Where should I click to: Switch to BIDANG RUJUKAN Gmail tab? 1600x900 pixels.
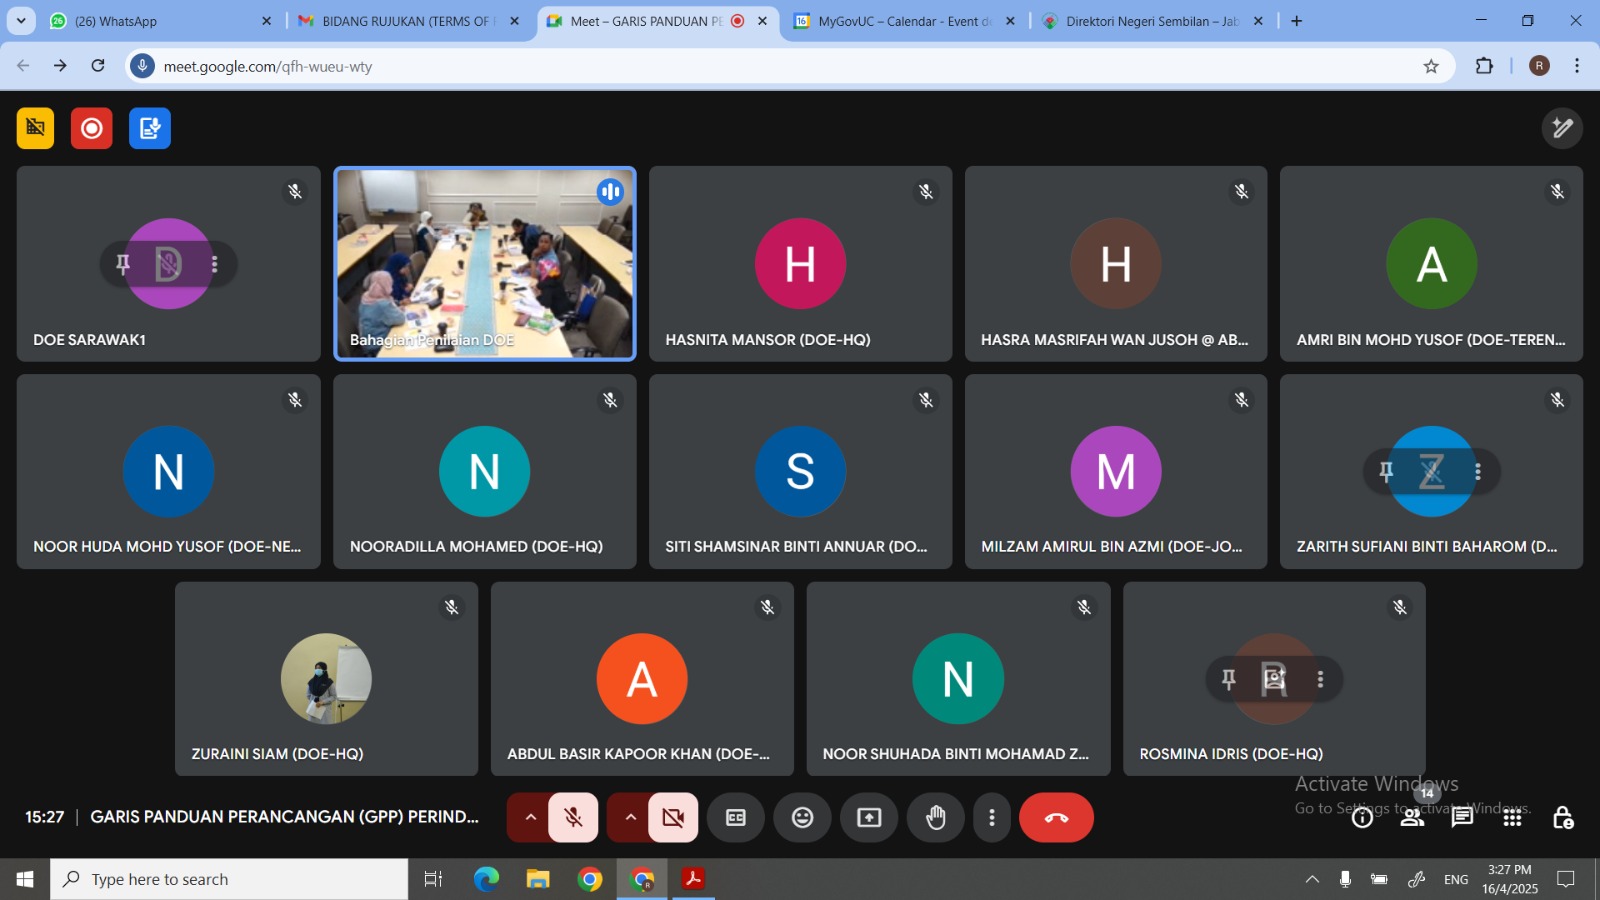click(x=408, y=21)
